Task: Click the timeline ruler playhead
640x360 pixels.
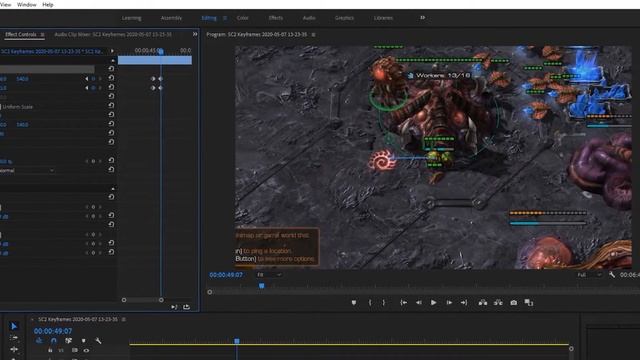Action: (x=237, y=340)
